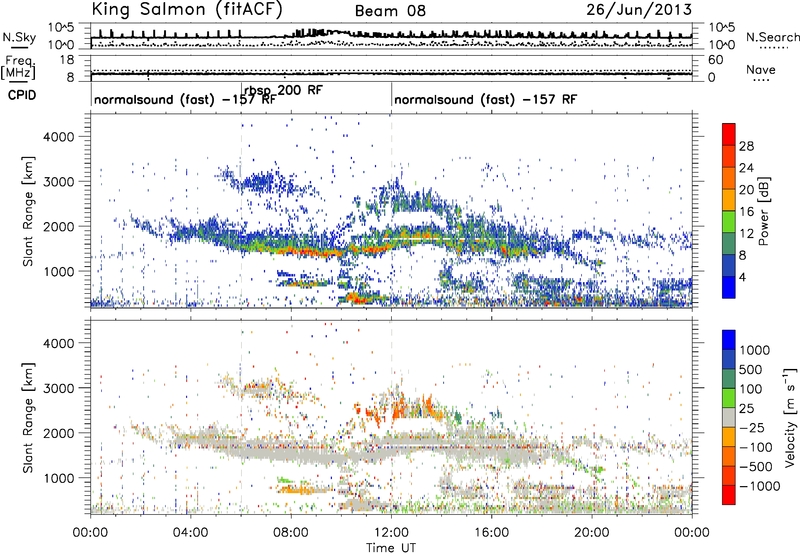This screenshot has height=554, width=800.
Task: Click the Slant Range label of the power panel
Action: (x=28, y=211)
